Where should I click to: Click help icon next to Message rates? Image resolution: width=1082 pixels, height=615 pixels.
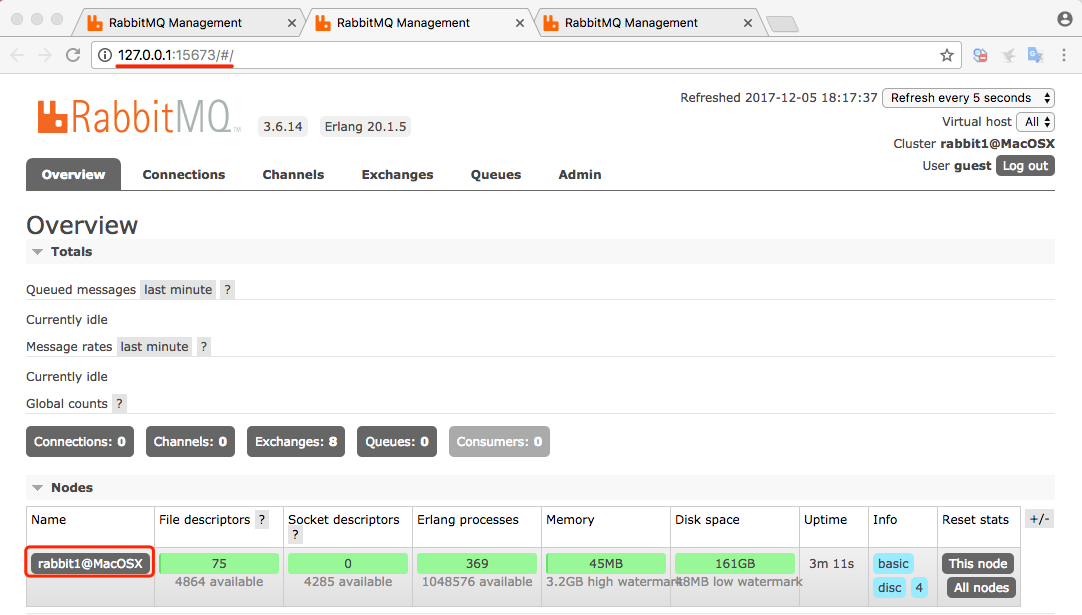pyautogui.click(x=204, y=346)
